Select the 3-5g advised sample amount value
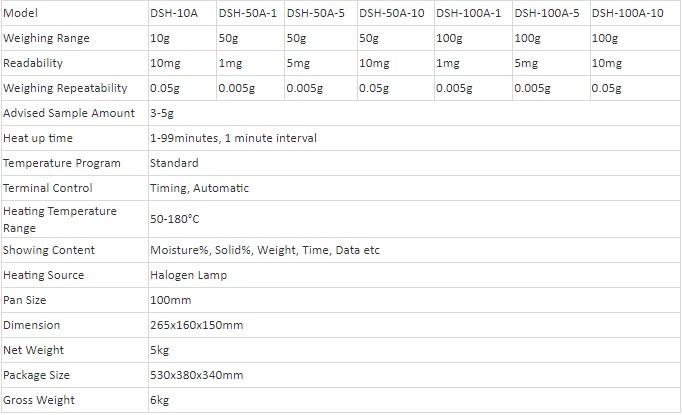This screenshot has width=682, height=415. point(162,113)
